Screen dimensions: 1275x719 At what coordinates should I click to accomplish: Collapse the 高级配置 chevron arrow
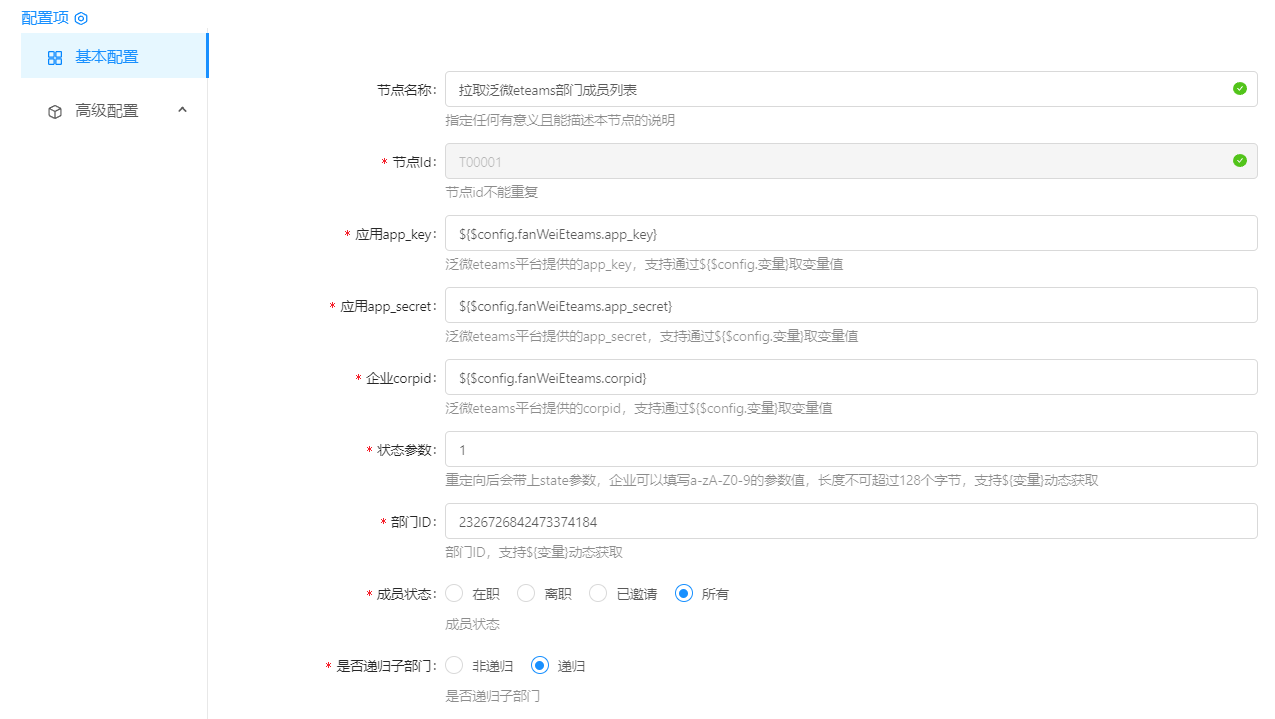(x=182, y=110)
